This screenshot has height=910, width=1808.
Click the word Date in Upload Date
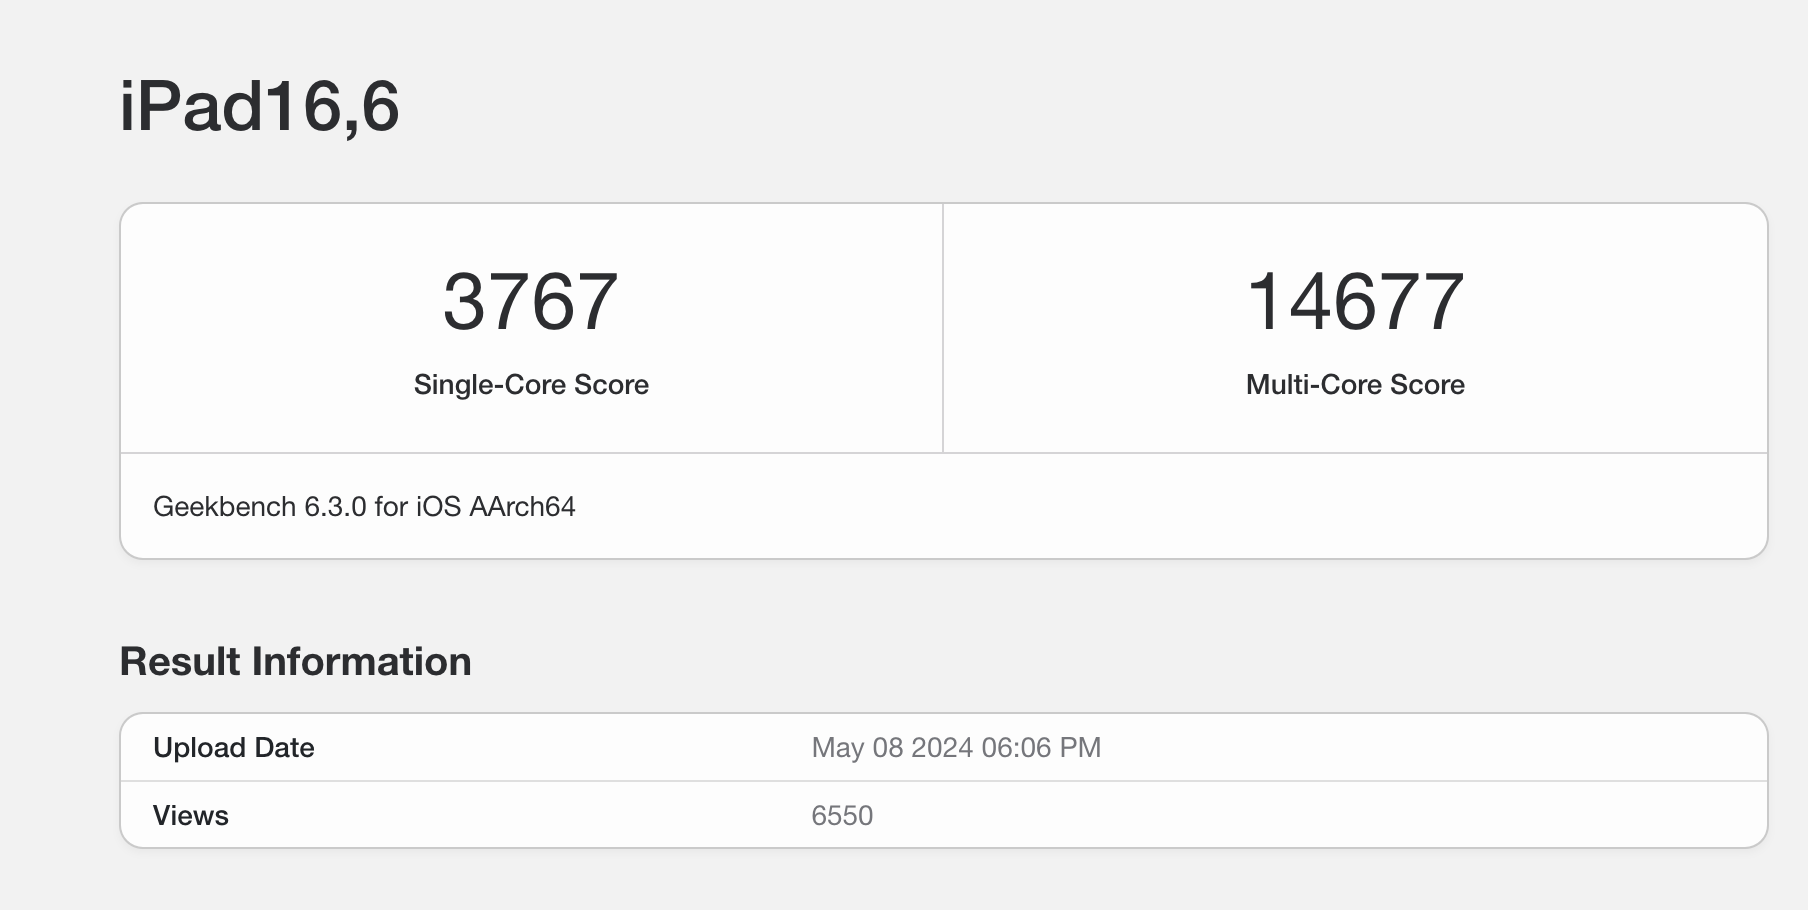(284, 748)
